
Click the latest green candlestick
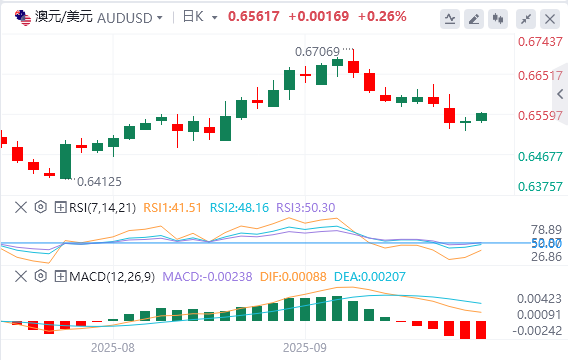pyautogui.click(x=481, y=117)
